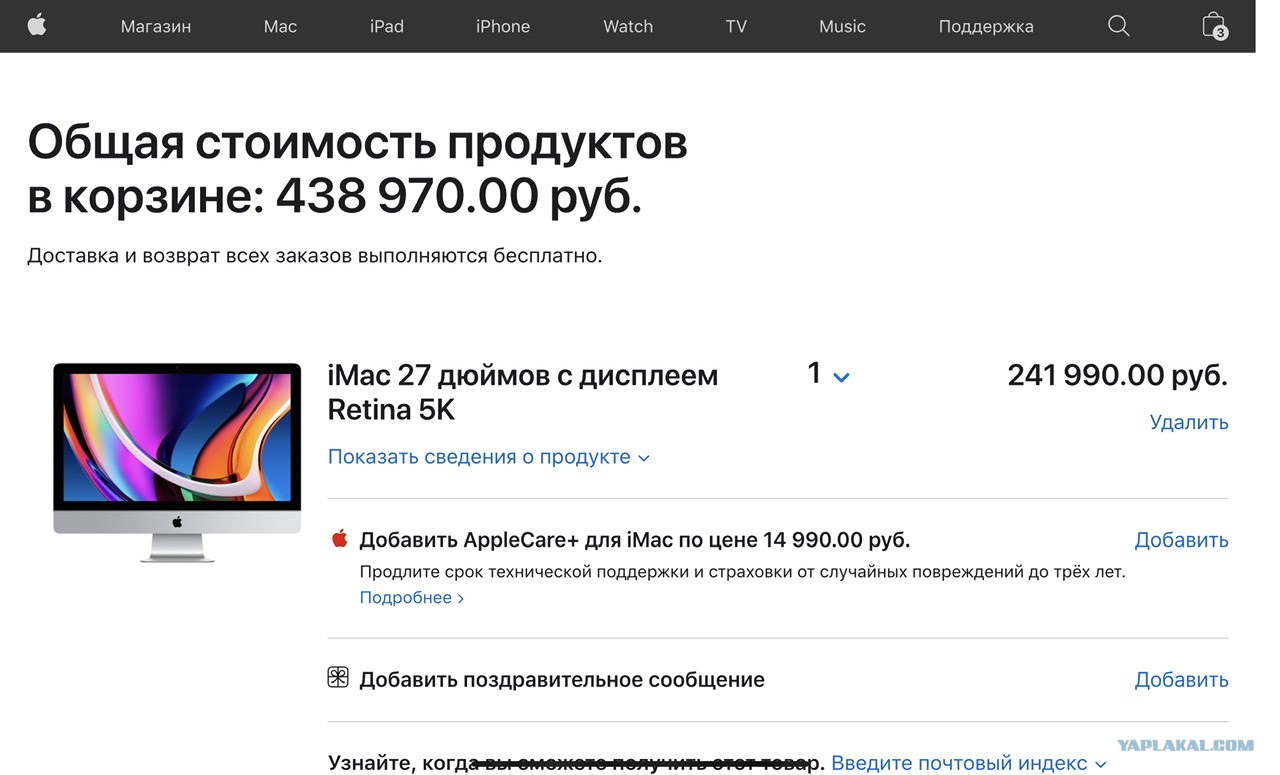This screenshot has width=1280, height=775.
Task: Go to the Mac section
Action: pos(280,26)
